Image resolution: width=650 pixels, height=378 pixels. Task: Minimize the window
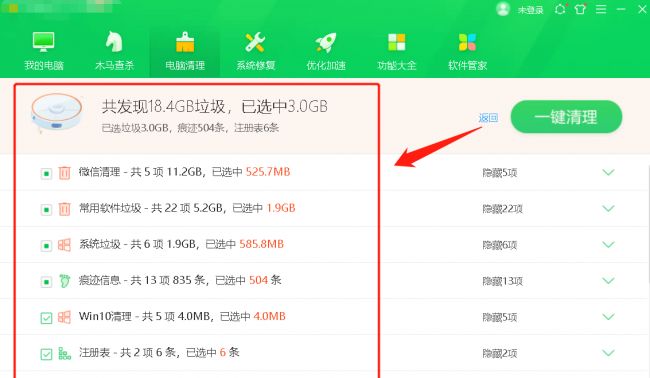click(x=621, y=9)
